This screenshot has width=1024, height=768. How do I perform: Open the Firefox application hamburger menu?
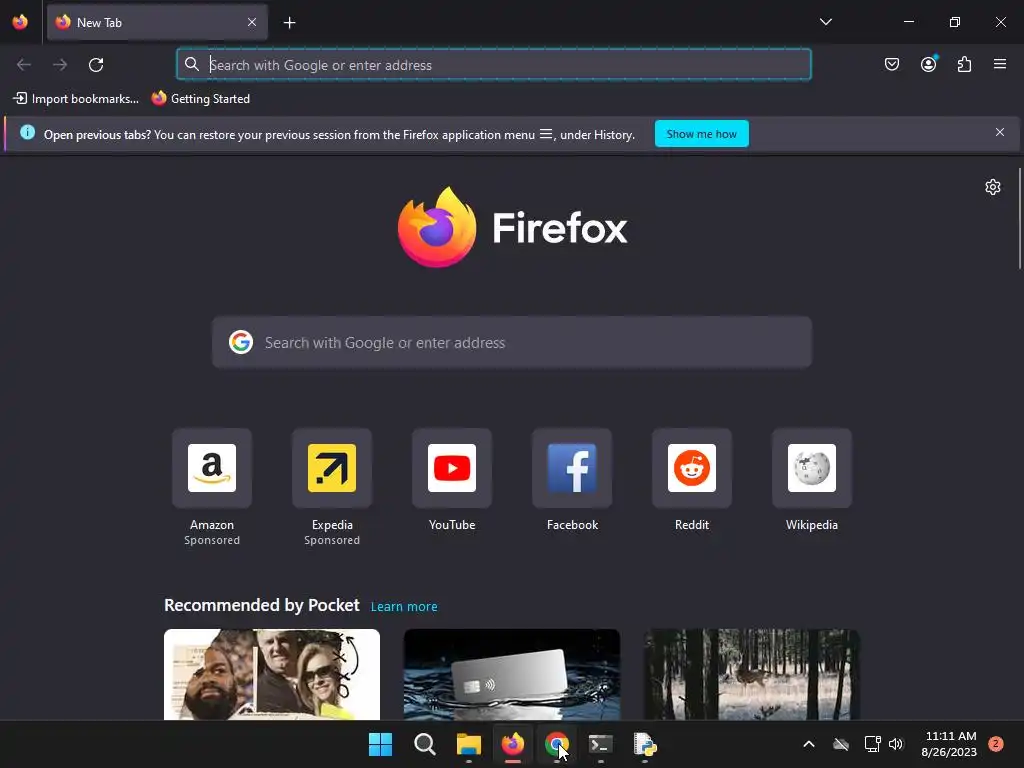coord(1000,64)
